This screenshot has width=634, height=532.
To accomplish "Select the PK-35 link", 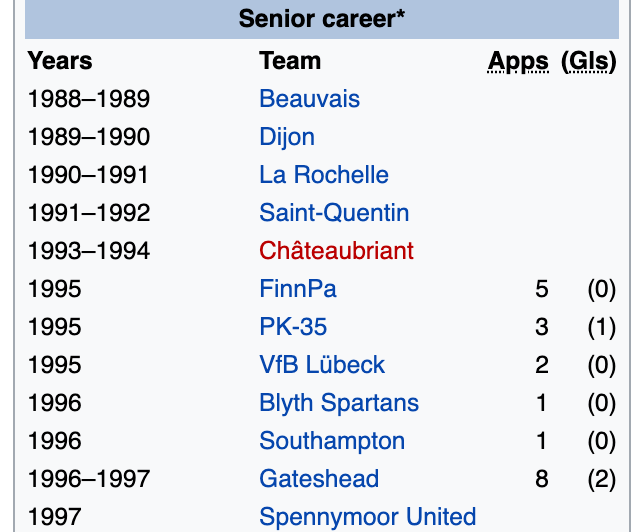I will [293, 327].
